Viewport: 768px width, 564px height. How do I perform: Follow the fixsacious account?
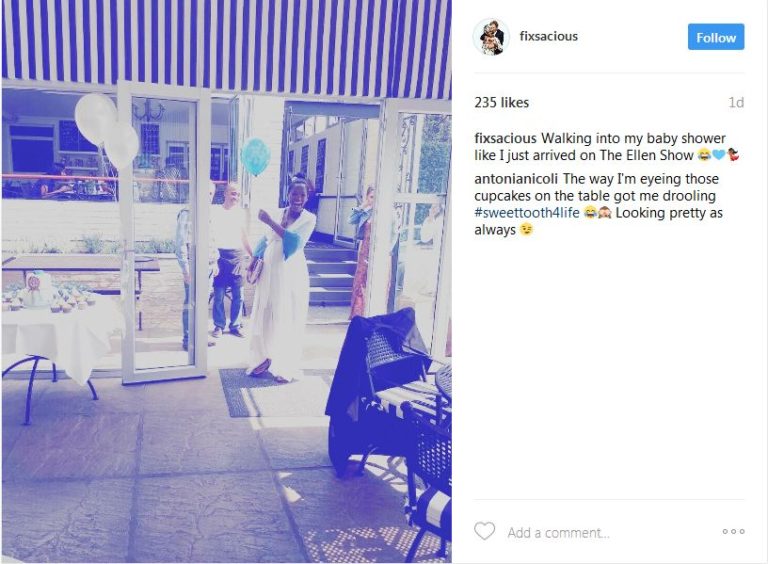coord(716,37)
